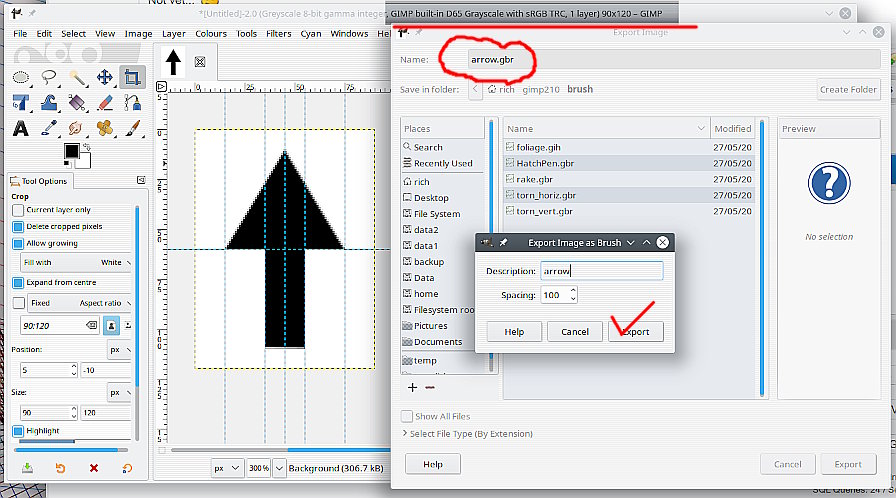This screenshot has width=896, height=498.
Task: Click the black foreground colour swatch
Action: point(71,151)
